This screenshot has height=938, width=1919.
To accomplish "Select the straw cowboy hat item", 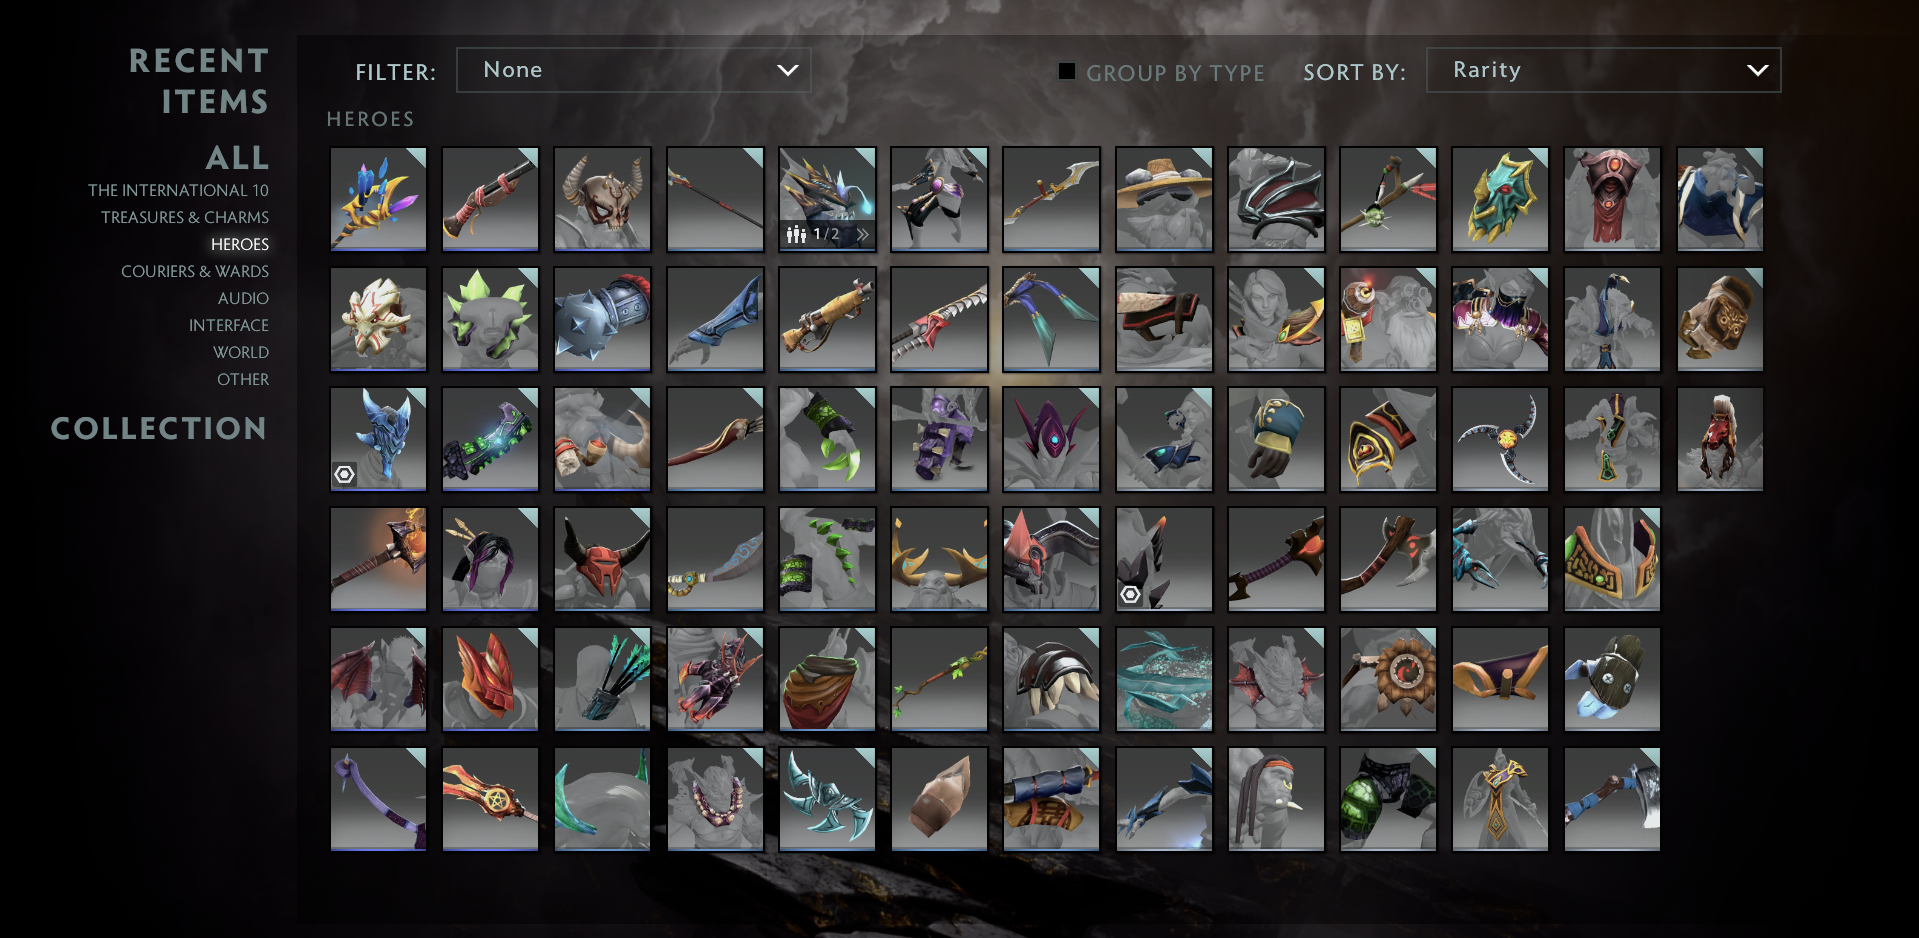I will click(x=1164, y=199).
